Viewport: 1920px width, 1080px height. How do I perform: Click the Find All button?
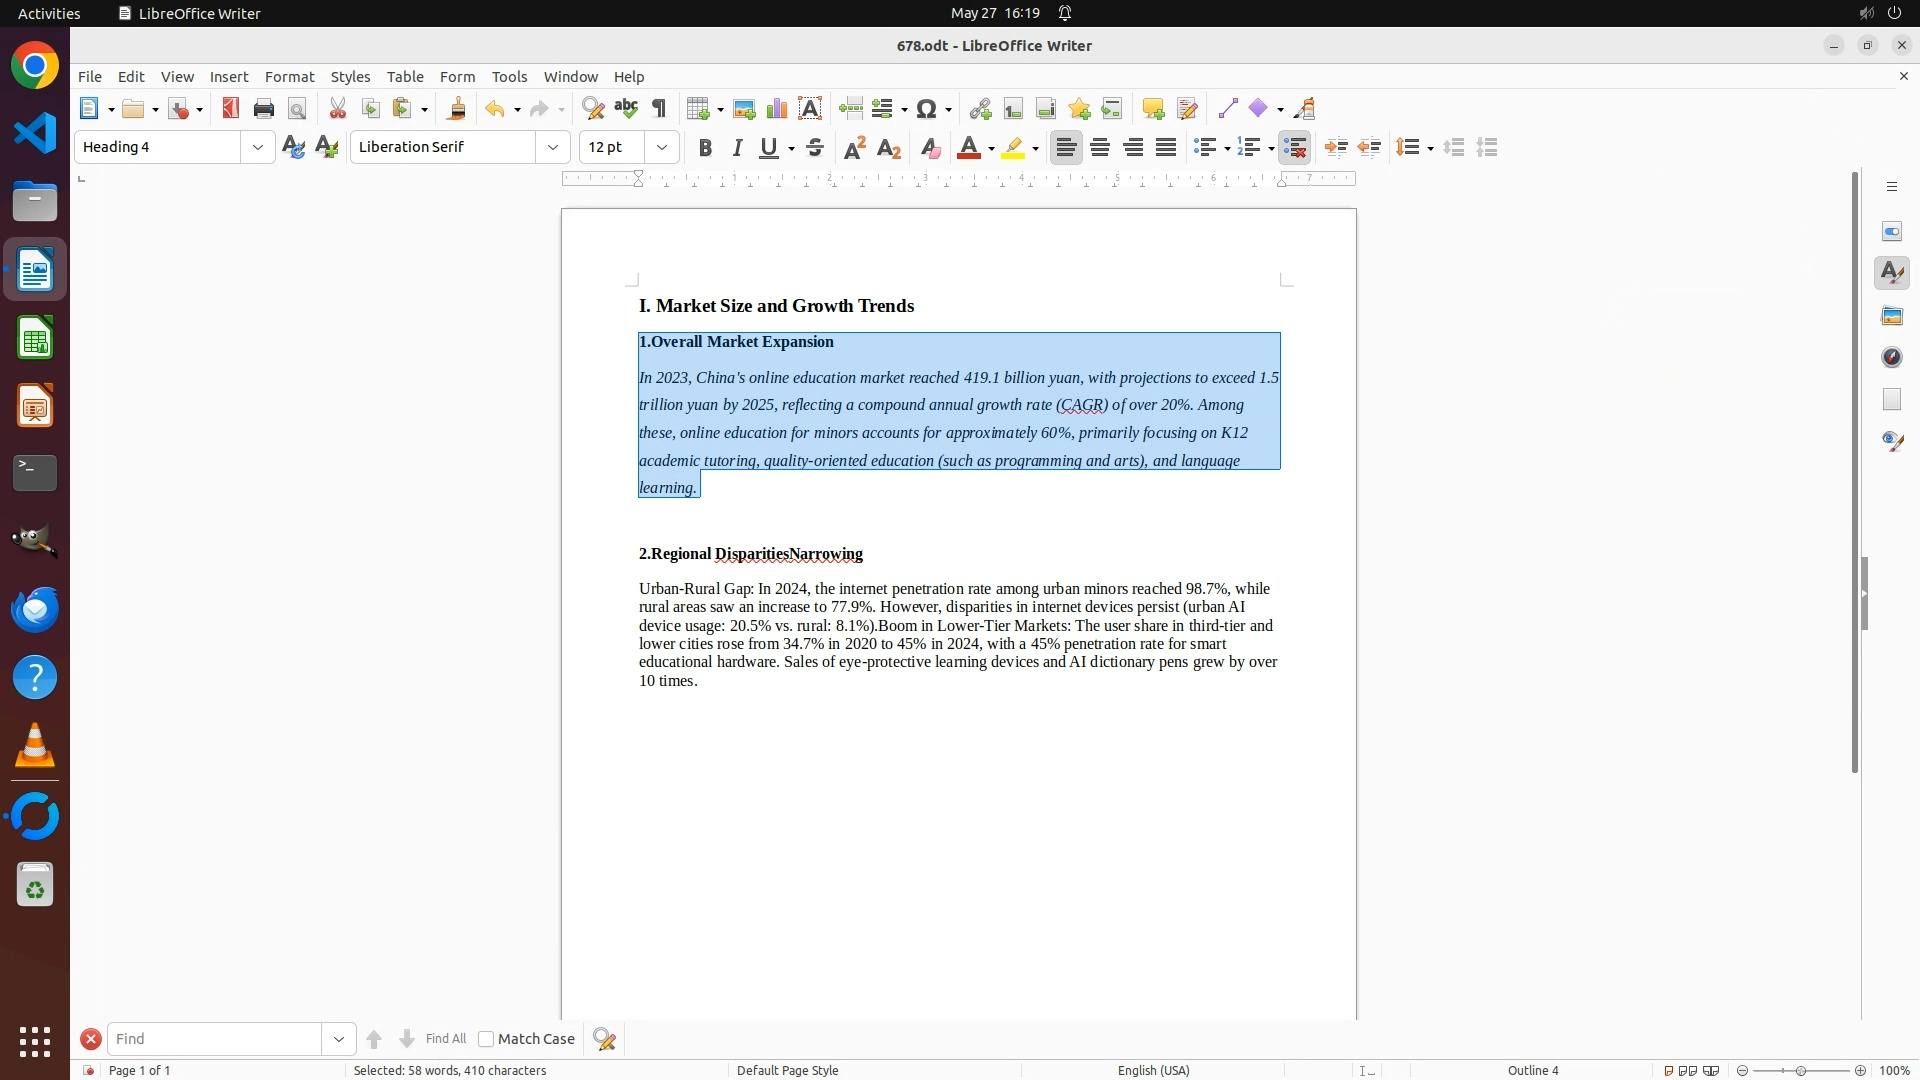coord(445,1039)
